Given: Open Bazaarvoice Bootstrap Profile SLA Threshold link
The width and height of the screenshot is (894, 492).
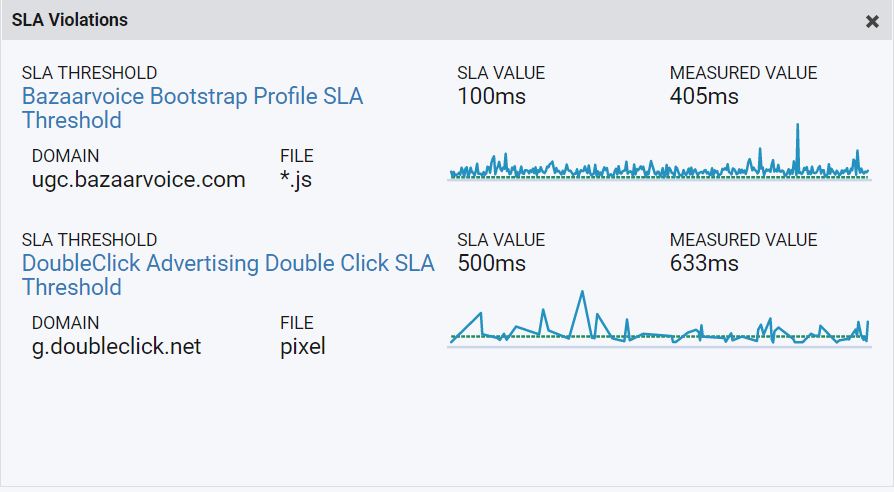Looking at the screenshot, I should 192,108.
